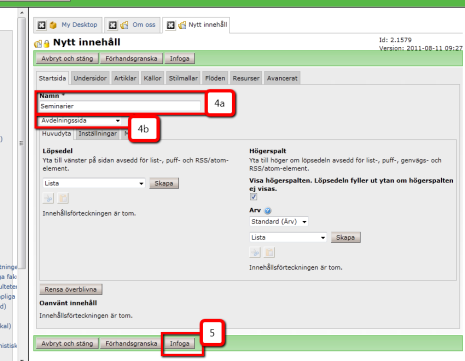The height and width of the screenshot is (361, 465).
Task: Switch to the Undersidor tab
Action: [90, 78]
